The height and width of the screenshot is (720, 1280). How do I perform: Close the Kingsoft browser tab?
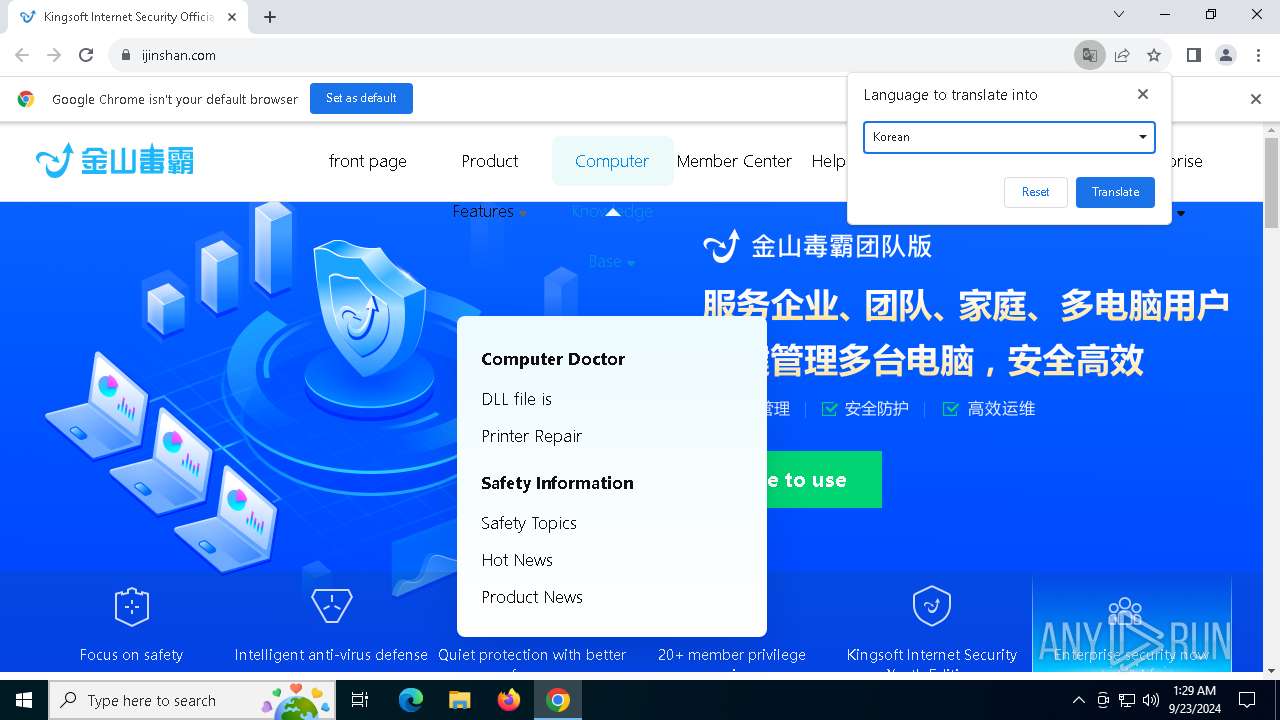coord(233,17)
